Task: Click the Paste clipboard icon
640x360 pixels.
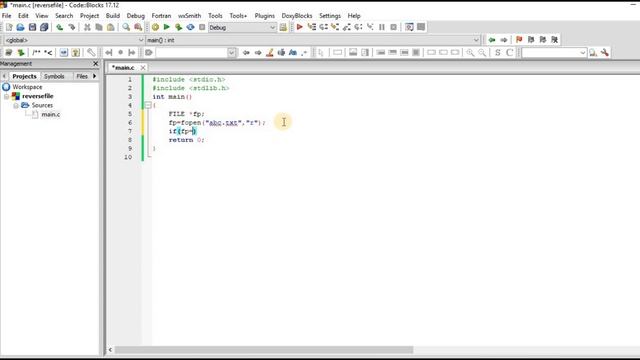Action: tap(111, 27)
